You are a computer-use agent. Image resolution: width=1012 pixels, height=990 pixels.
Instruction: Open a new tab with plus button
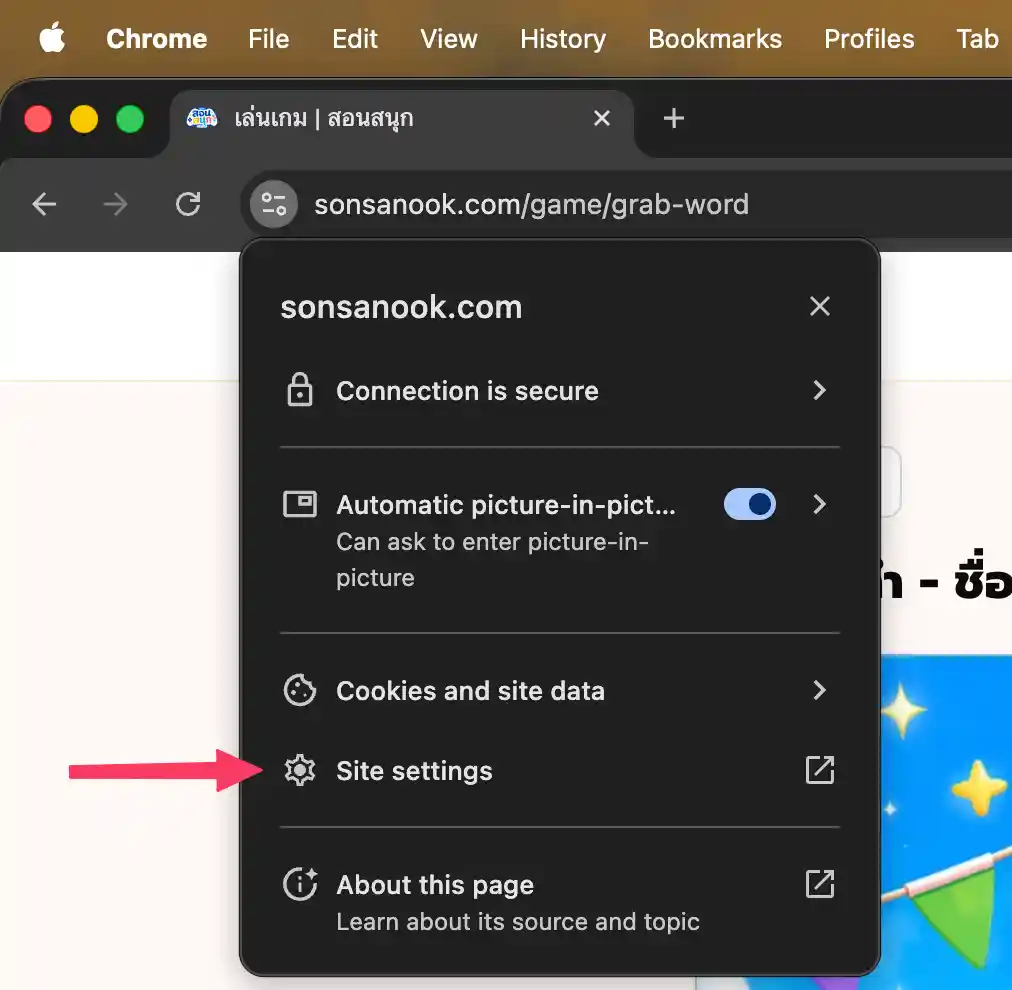click(674, 118)
